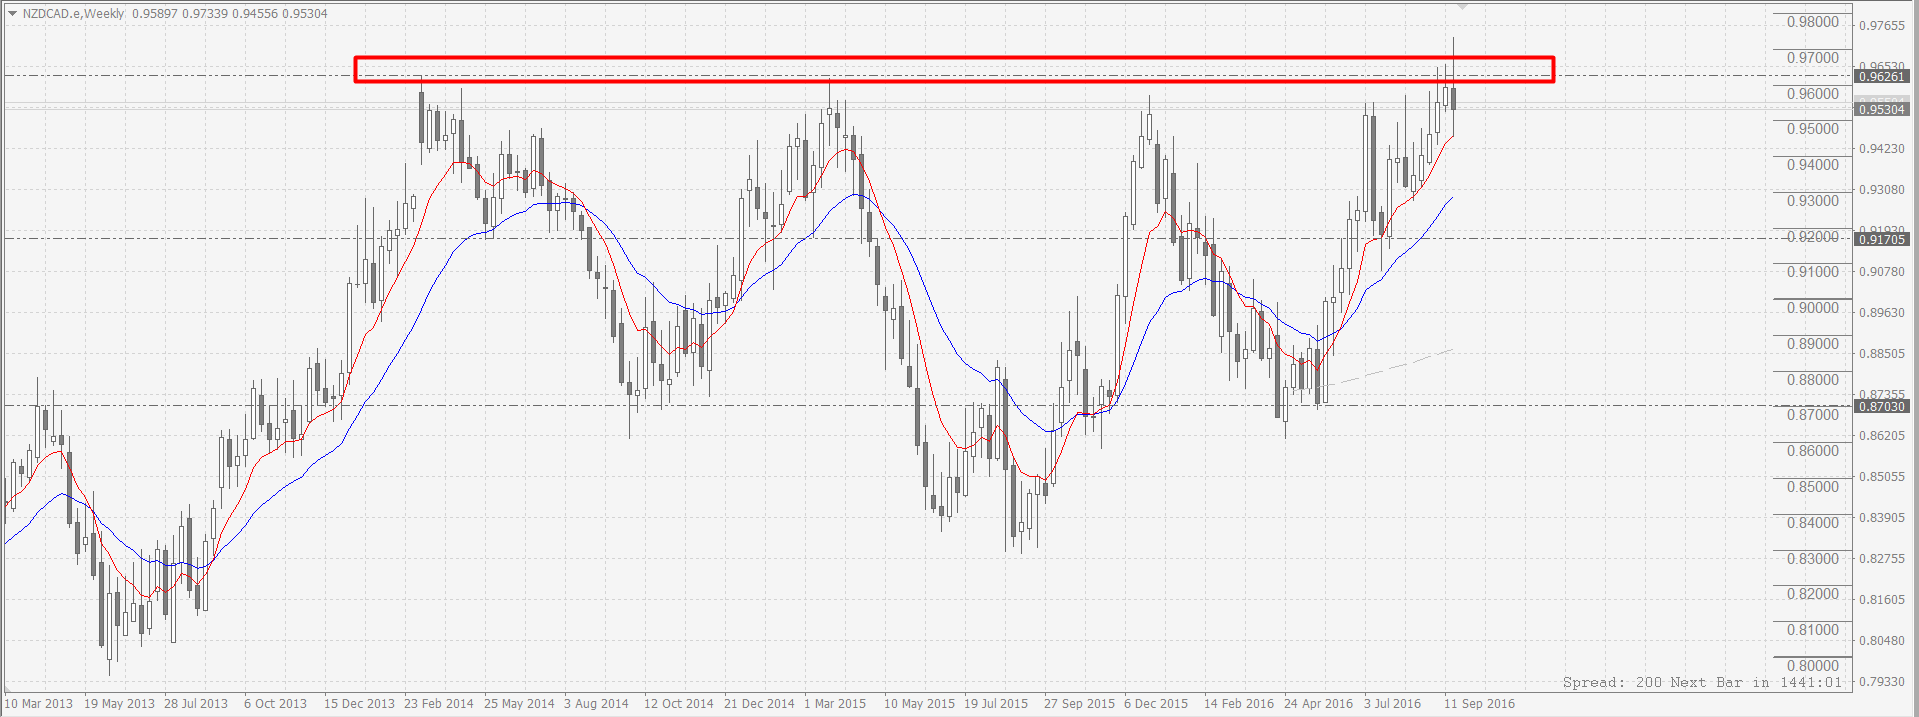Image resolution: width=1919 pixels, height=717 pixels.
Task: Click the 12 Oct 2014 date label
Action: 679,704
